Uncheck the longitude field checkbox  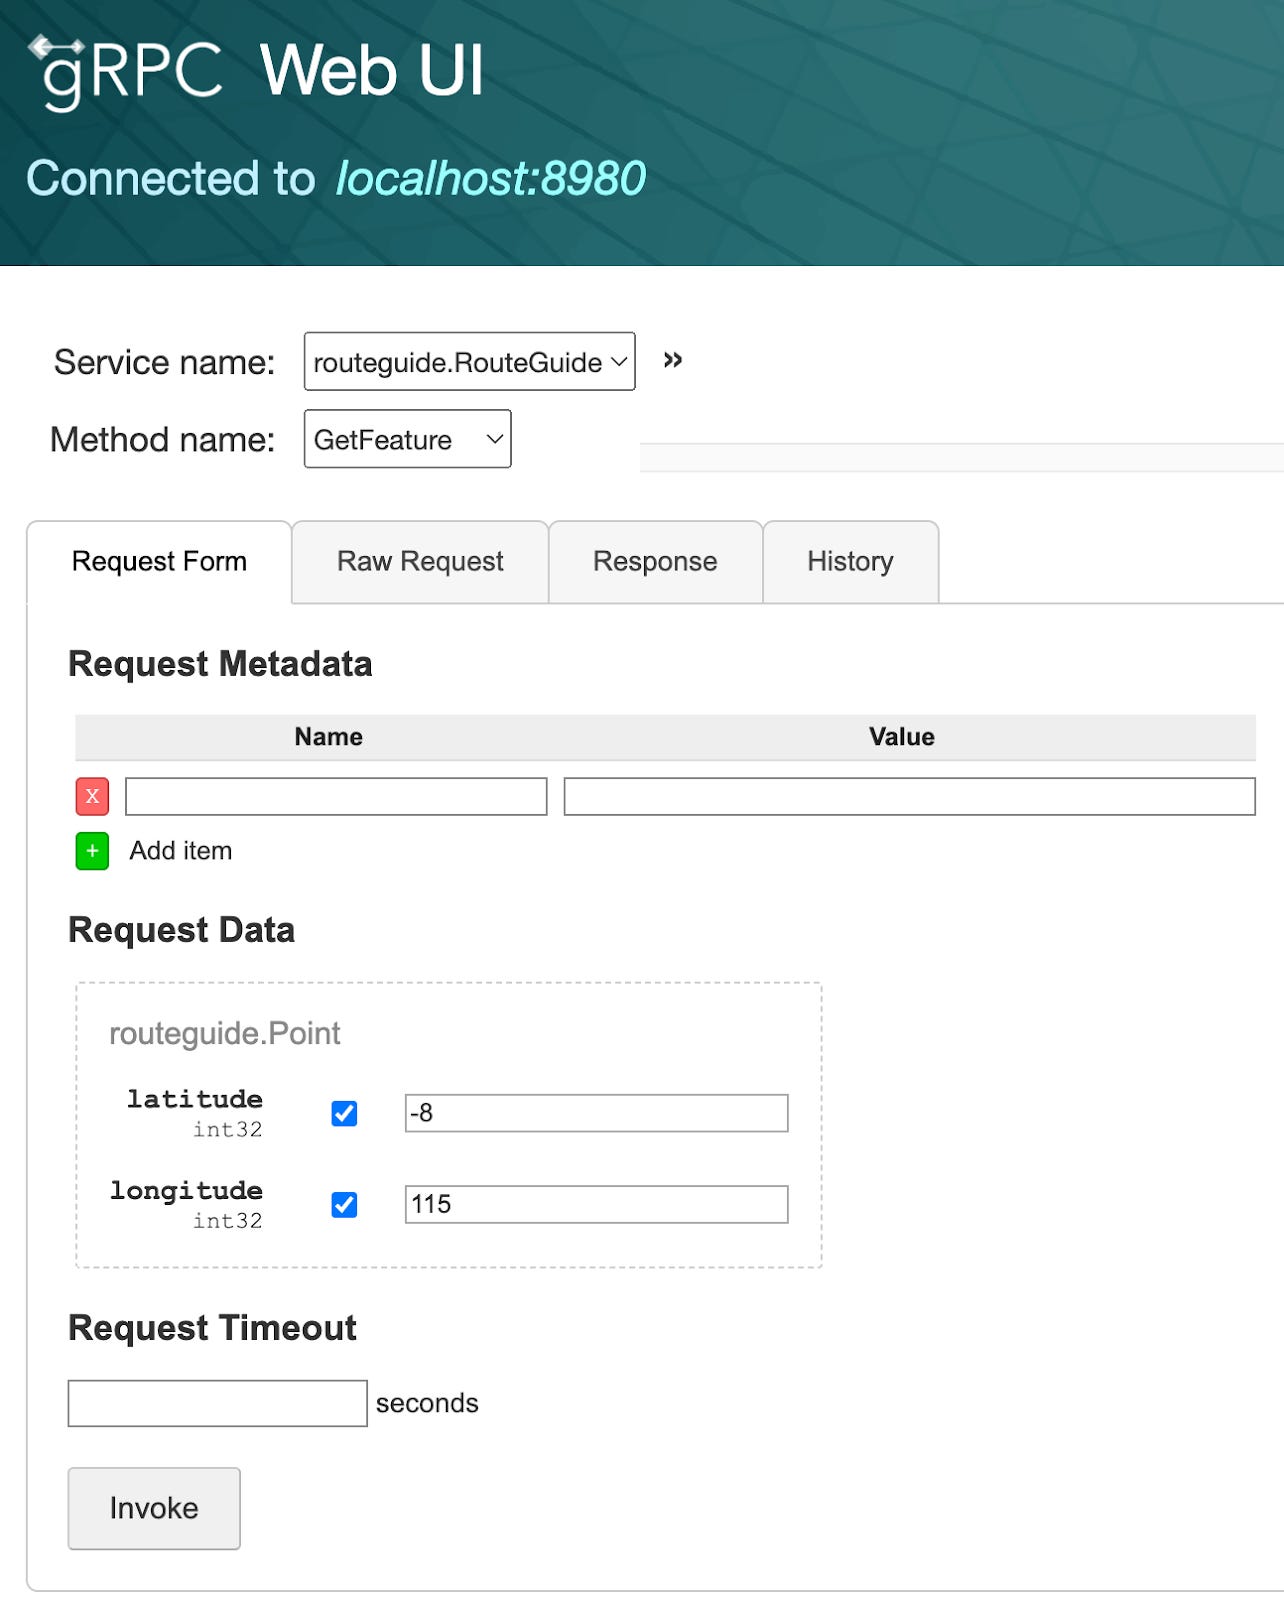click(x=344, y=1204)
